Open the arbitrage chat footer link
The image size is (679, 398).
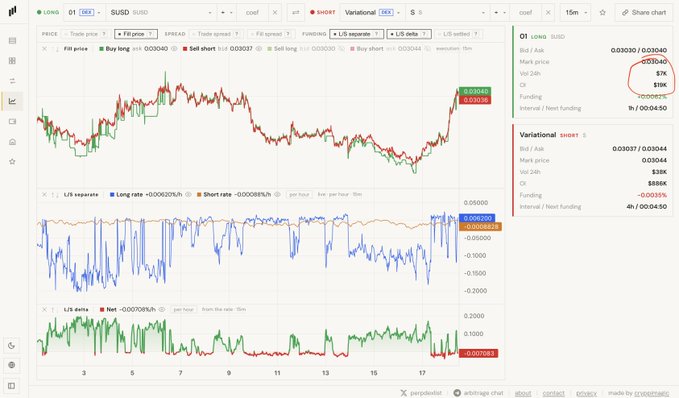tap(483, 393)
